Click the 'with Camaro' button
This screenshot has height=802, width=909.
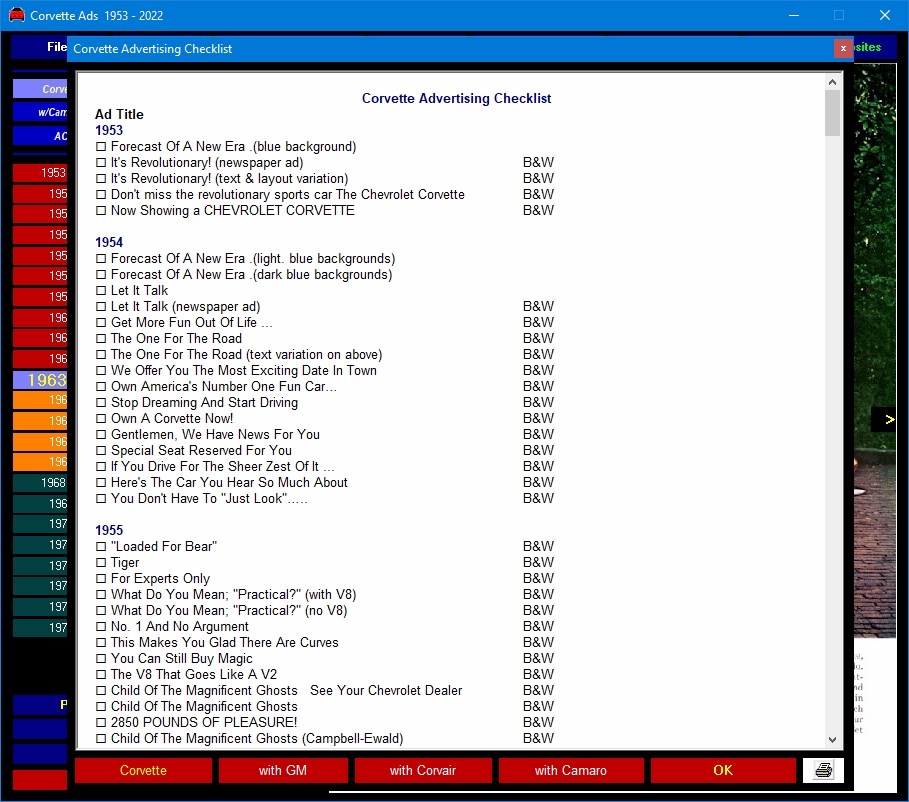tap(571, 770)
